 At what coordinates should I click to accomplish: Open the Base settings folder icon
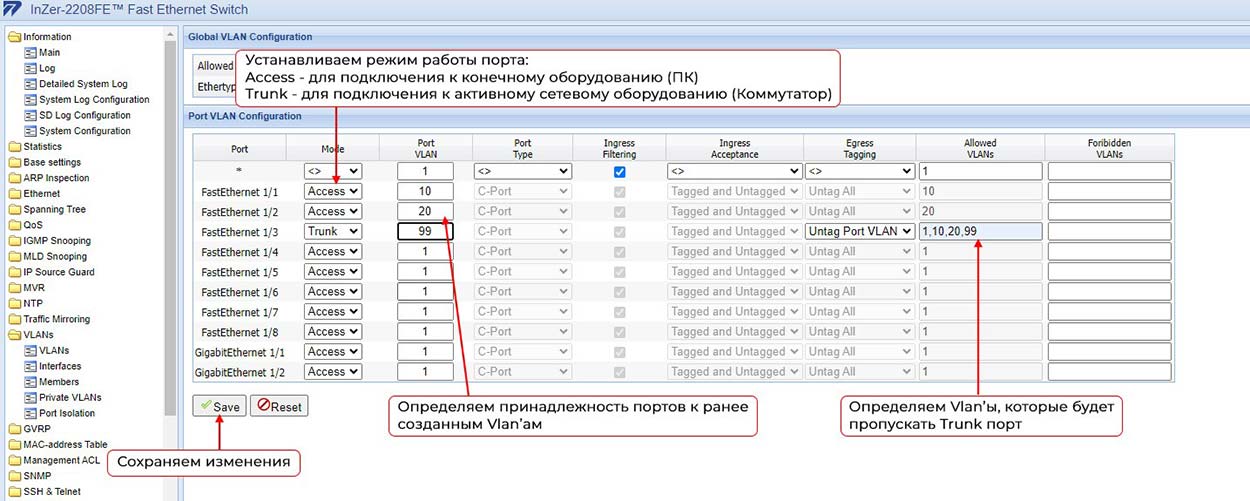coord(14,162)
